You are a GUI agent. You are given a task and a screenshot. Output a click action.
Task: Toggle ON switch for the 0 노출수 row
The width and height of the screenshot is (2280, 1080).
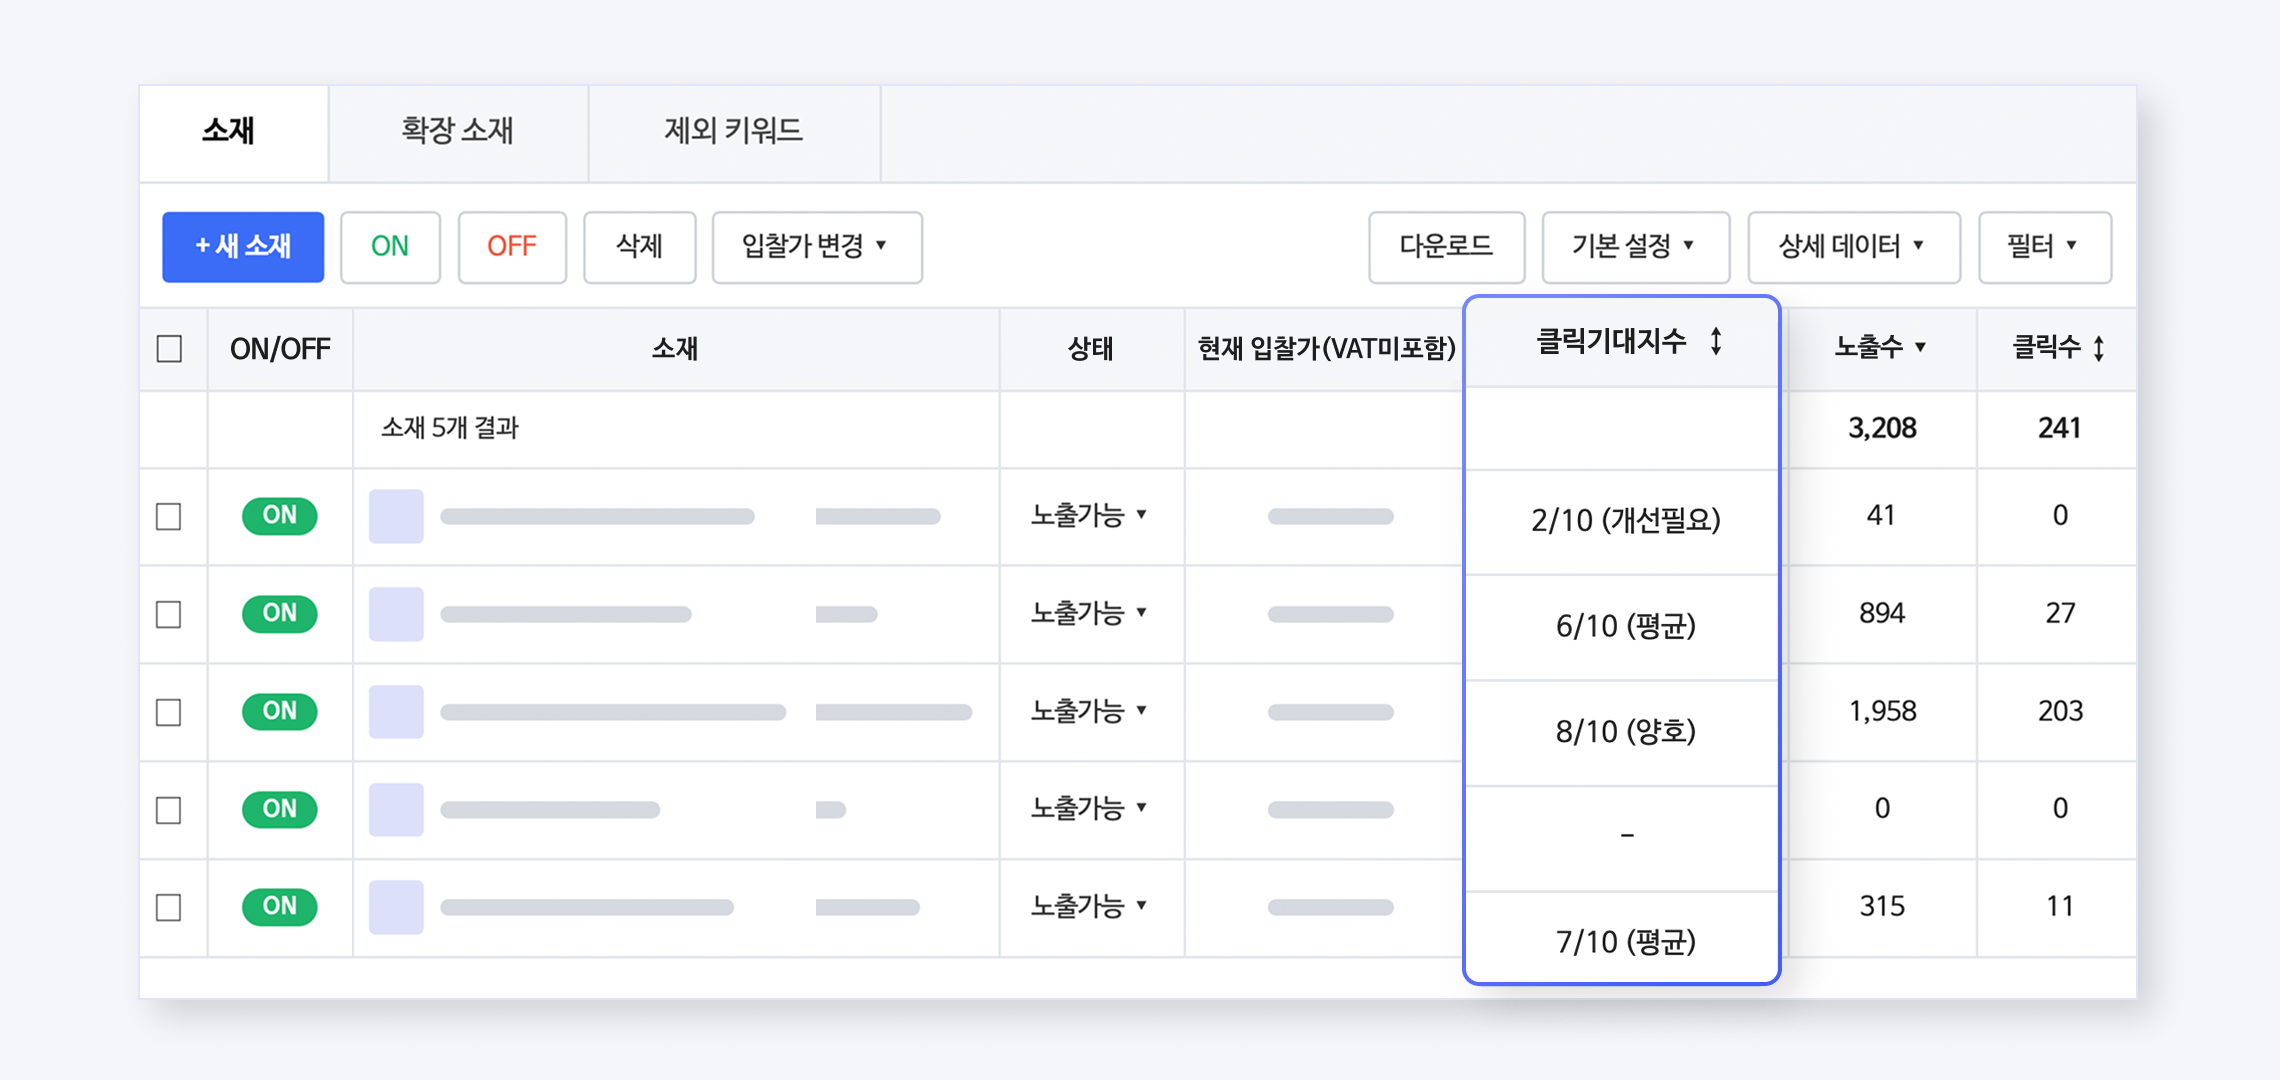(280, 808)
